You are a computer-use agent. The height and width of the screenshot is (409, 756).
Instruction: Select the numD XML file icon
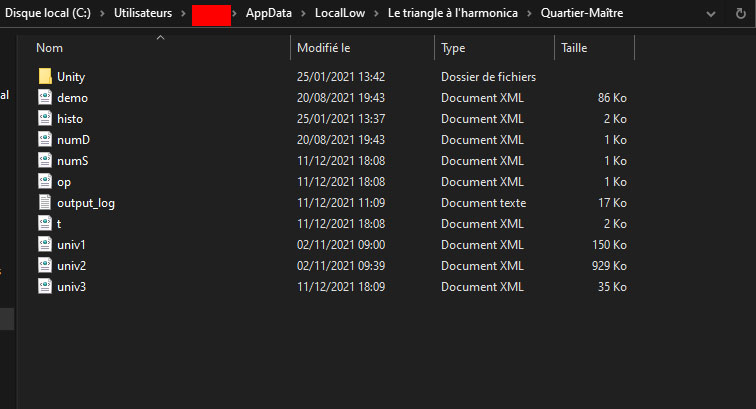point(45,140)
